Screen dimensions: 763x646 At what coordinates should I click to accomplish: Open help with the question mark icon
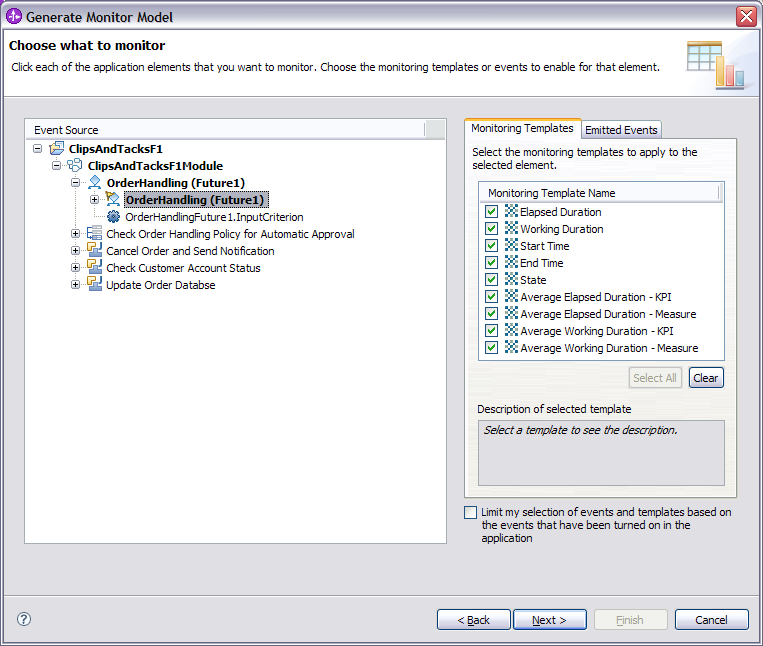(24, 619)
